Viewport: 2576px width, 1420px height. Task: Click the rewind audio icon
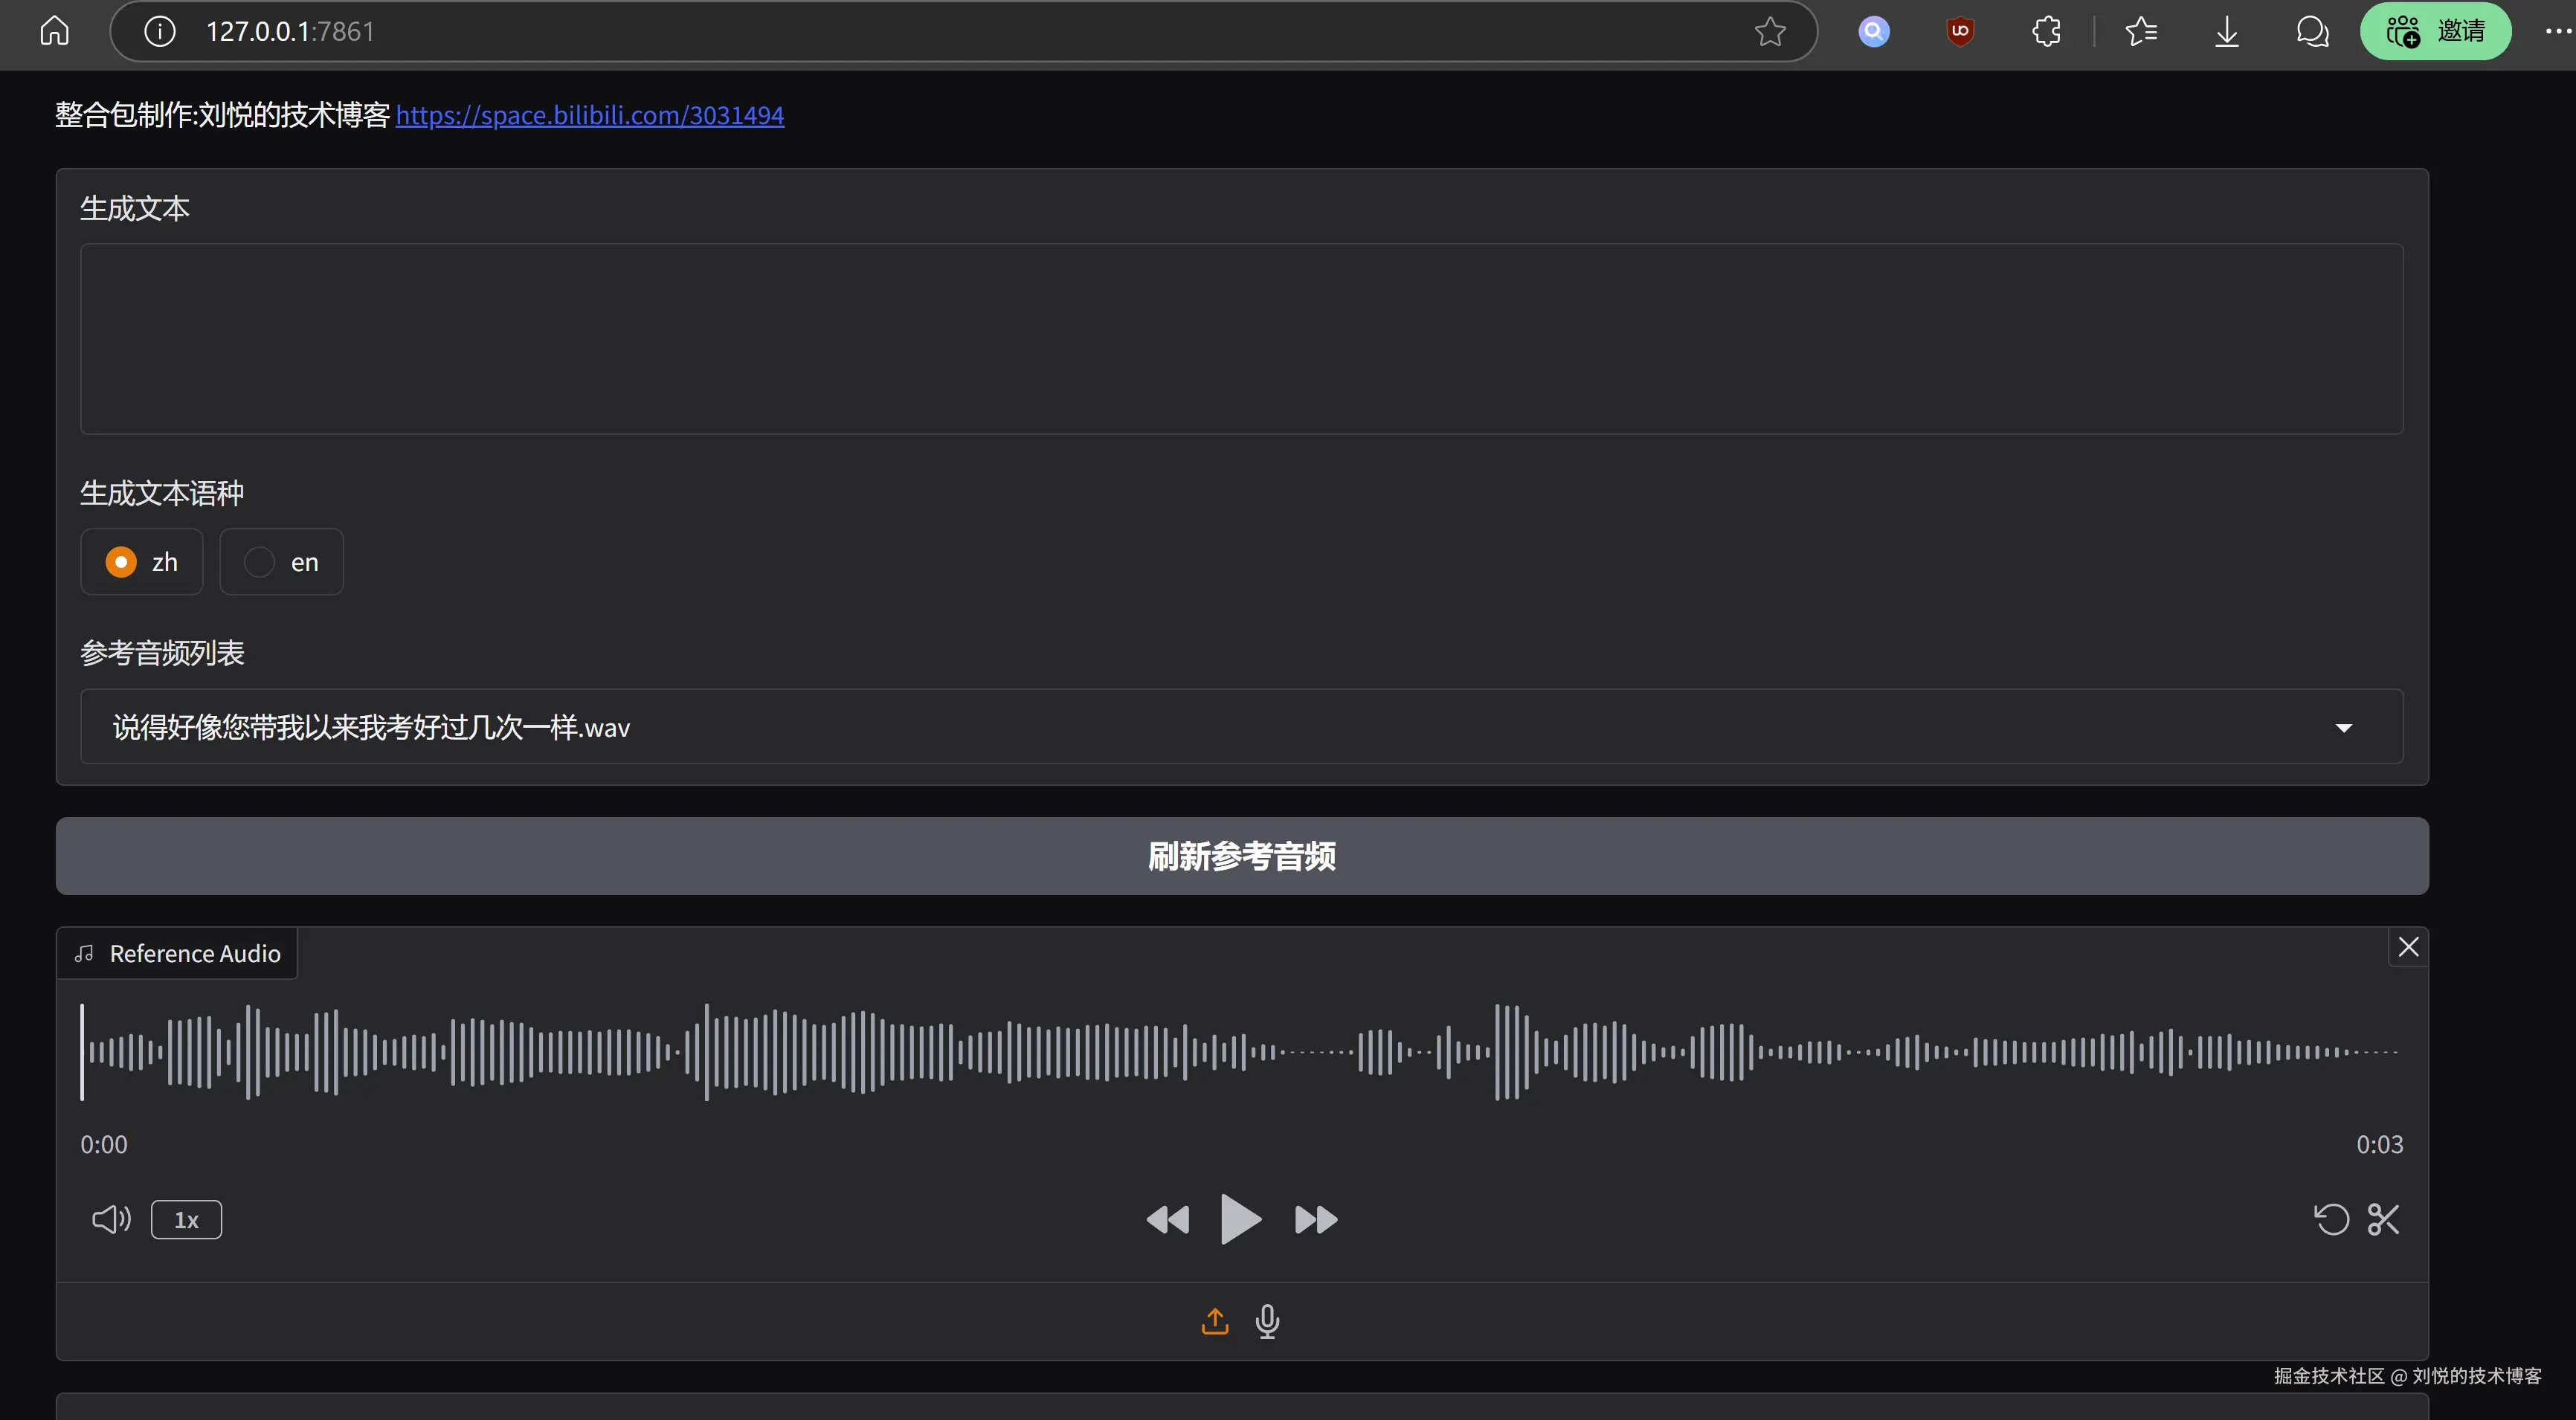tap(1167, 1219)
